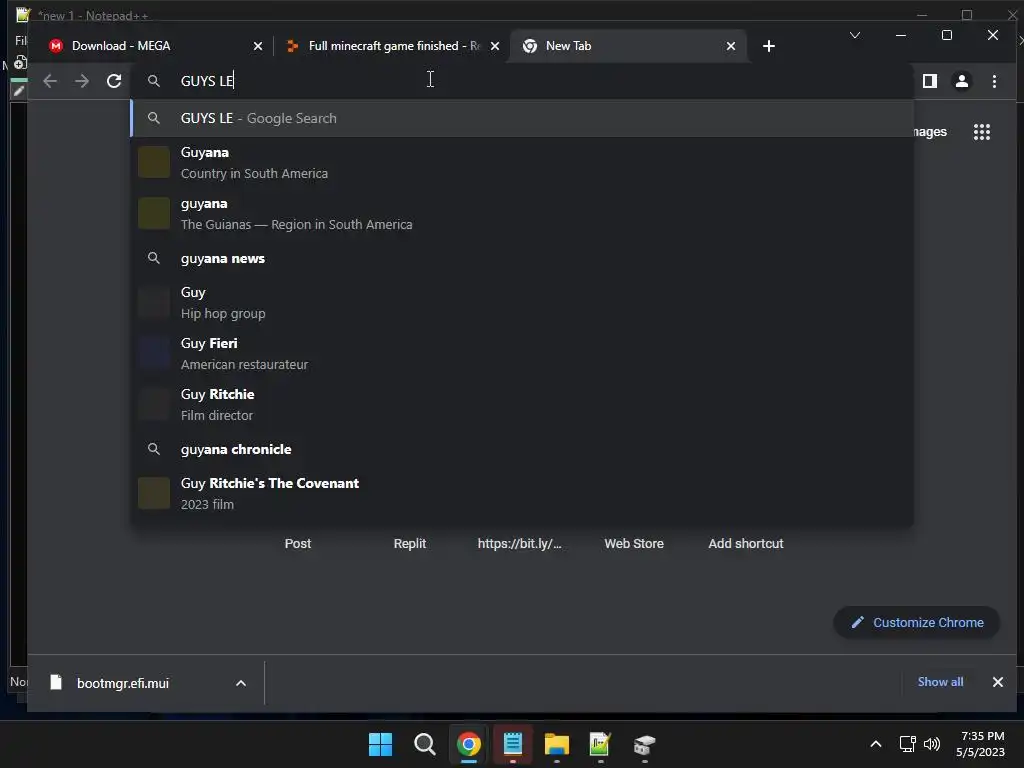Viewport: 1024px width, 768px height.
Task: Click the Guy Fieri suggestion thumbnail
Action: point(154,353)
